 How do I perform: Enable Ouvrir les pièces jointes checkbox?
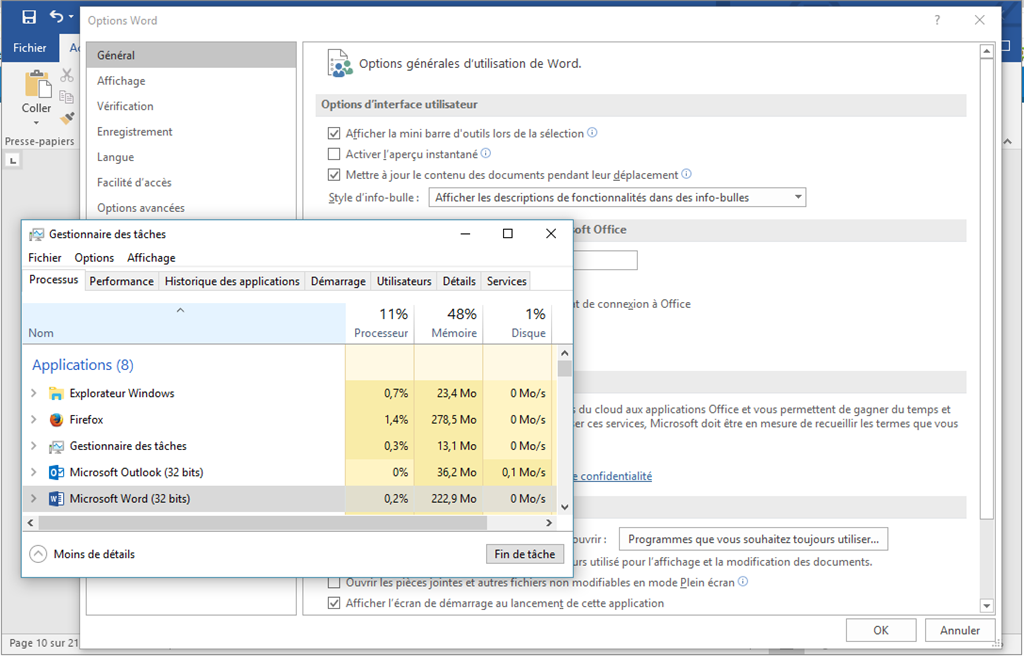(334, 582)
